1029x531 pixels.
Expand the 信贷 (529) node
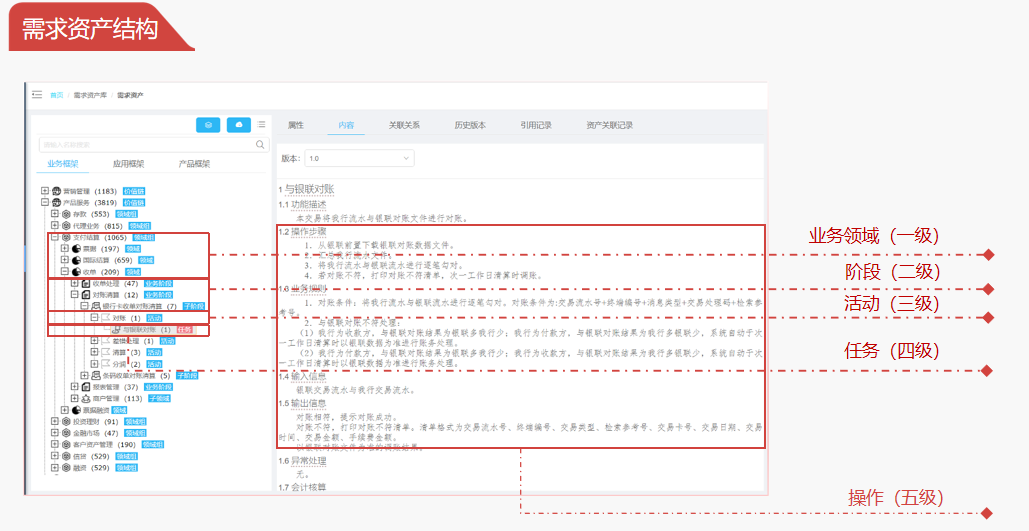[x=55, y=456]
